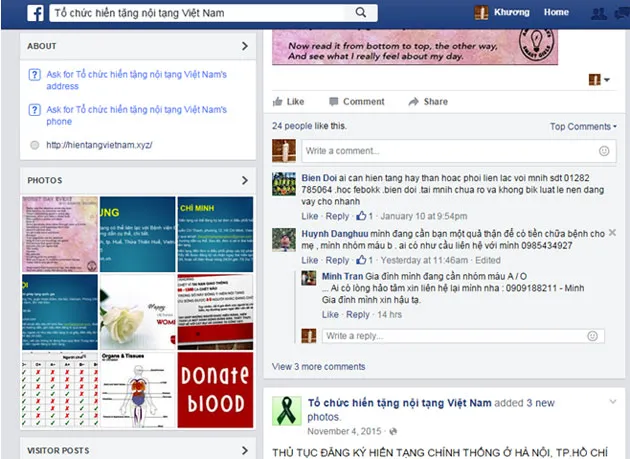Click the January 10 at 9:54pm timestamp
Image resolution: width=630 pixels, height=459 pixels.
pos(423,216)
